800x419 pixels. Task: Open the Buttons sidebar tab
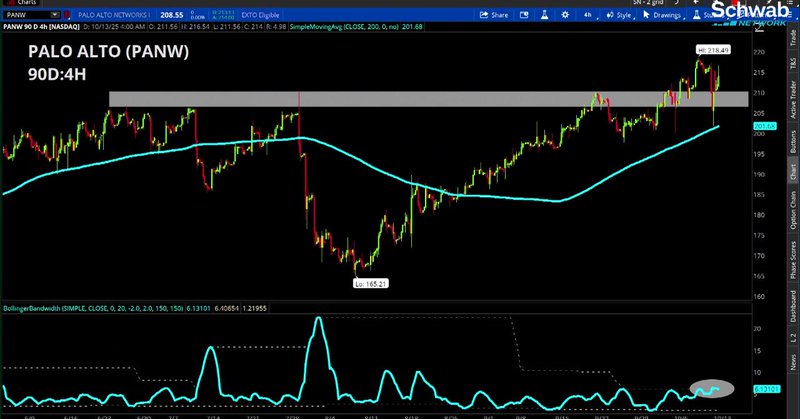click(x=793, y=141)
